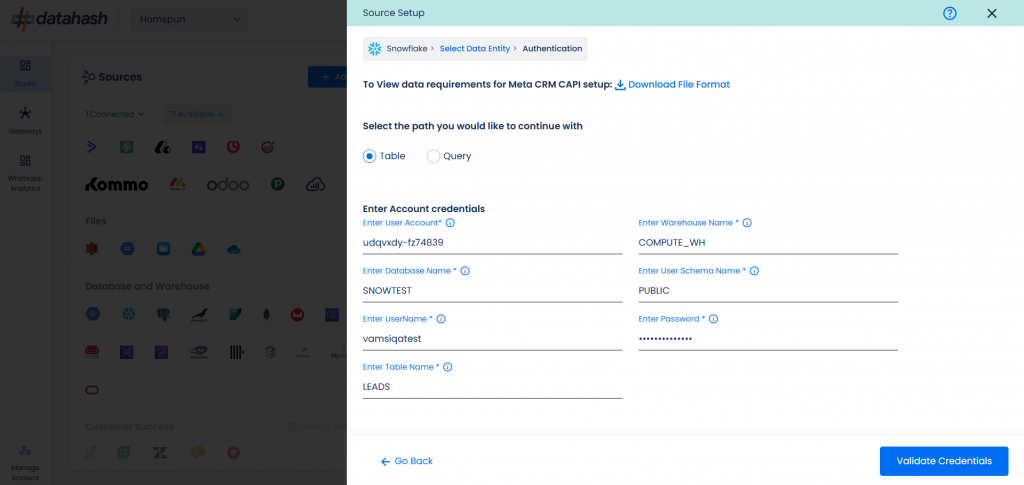Click the Snowflake breadcrumb label
The height and width of the screenshot is (485, 1024).
407,48
